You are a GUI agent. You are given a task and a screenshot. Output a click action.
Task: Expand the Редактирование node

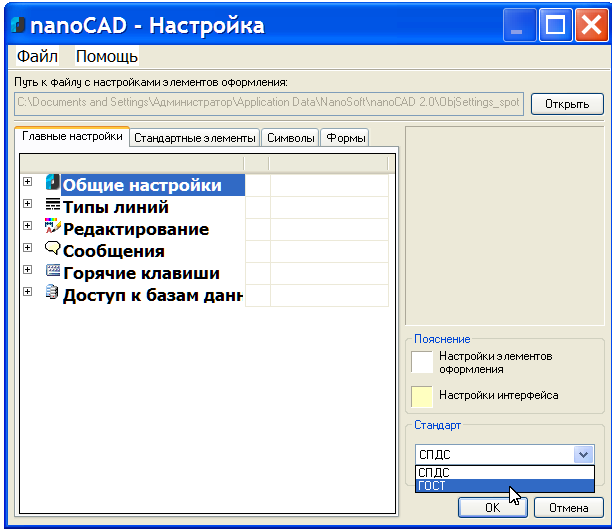27,225
